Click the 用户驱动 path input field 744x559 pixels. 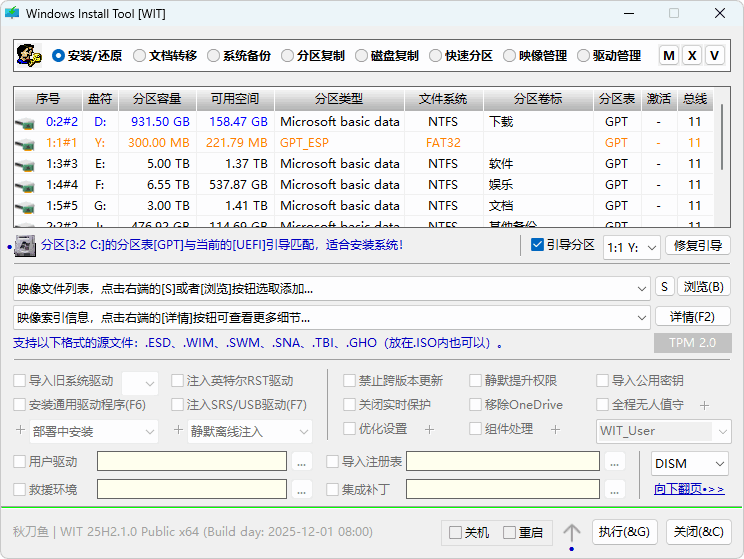pyautogui.click(x=192, y=461)
